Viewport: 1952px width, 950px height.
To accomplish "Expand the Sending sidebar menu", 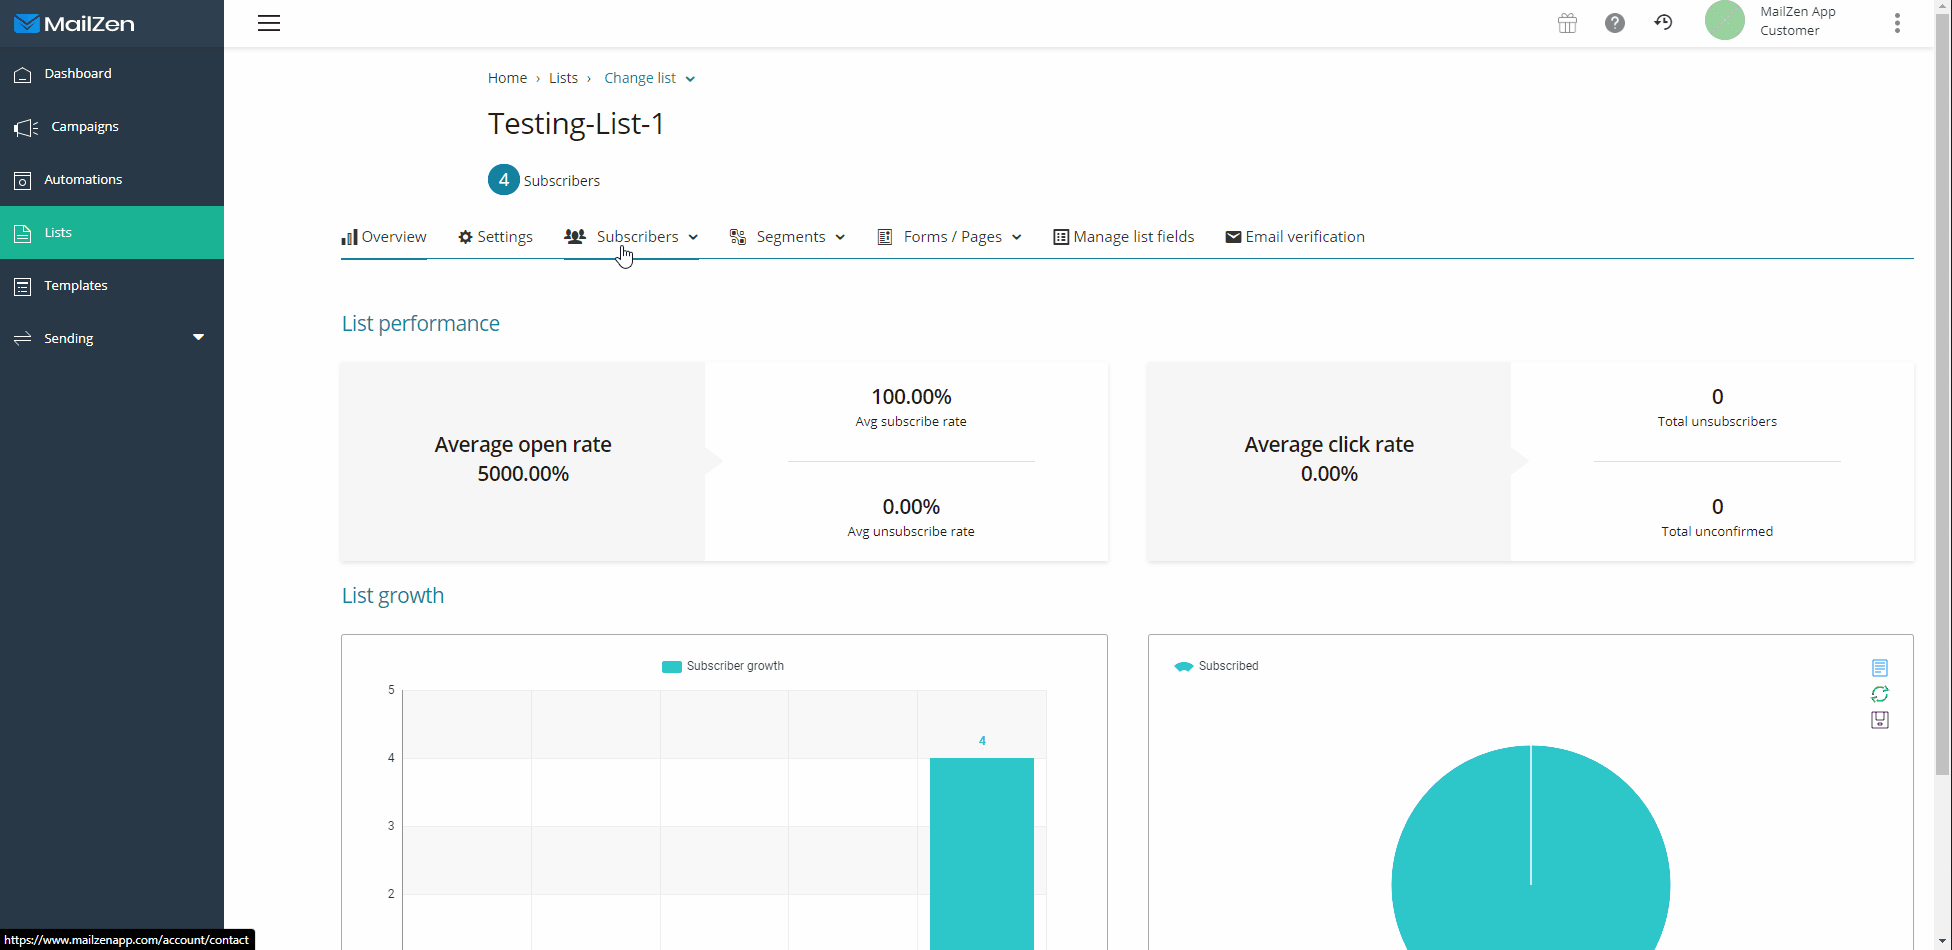I will pyautogui.click(x=110, y=338).
